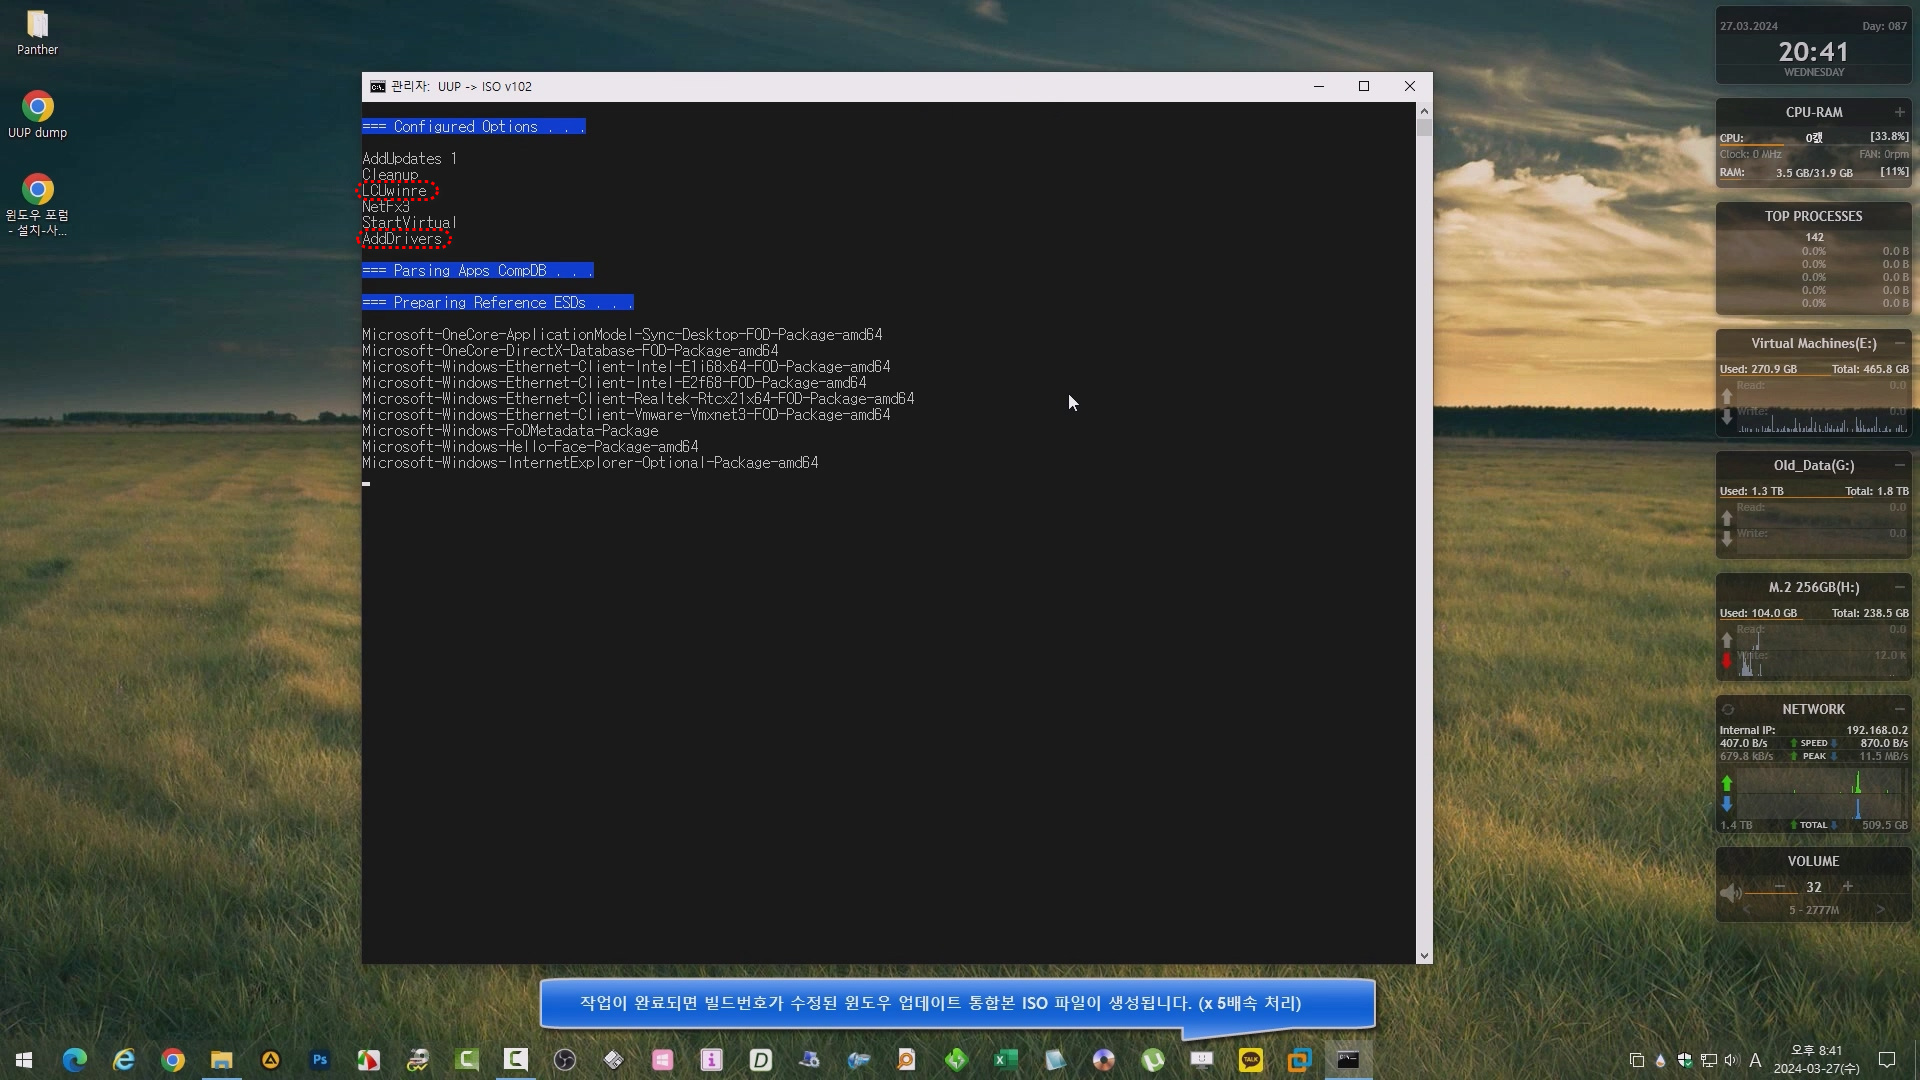Open the notification center

[x=1887, y=1060]
